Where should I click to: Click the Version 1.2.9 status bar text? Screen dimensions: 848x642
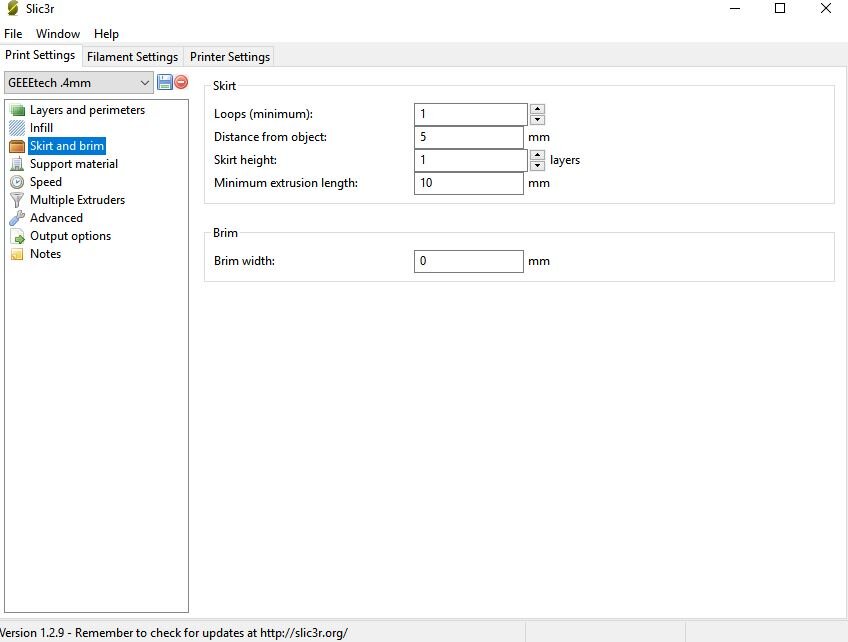coord(173,633)
